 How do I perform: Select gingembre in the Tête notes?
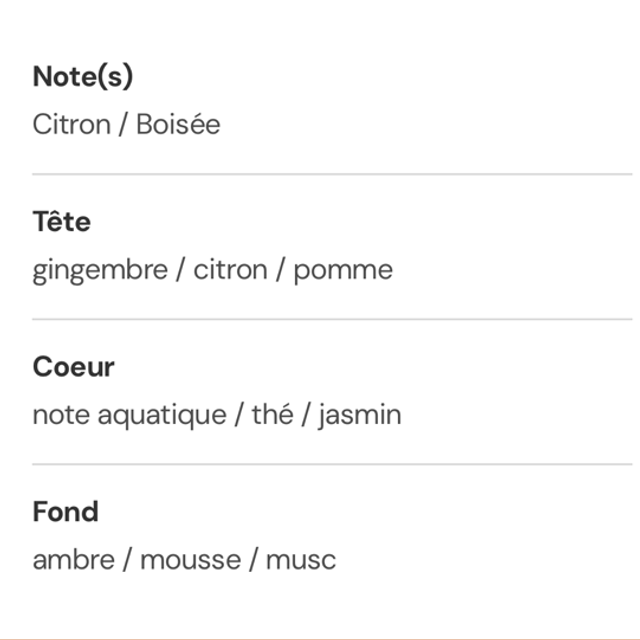pos(100,270)
